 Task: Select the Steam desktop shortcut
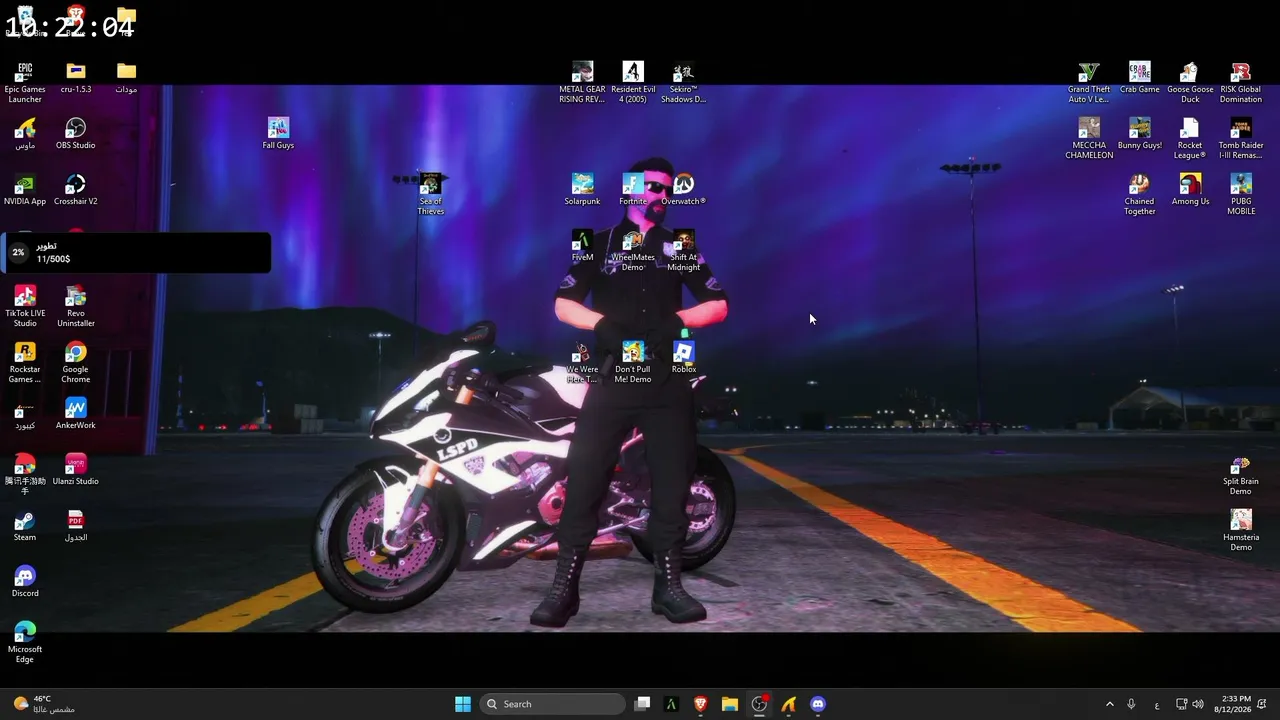(x=25, y=526)
